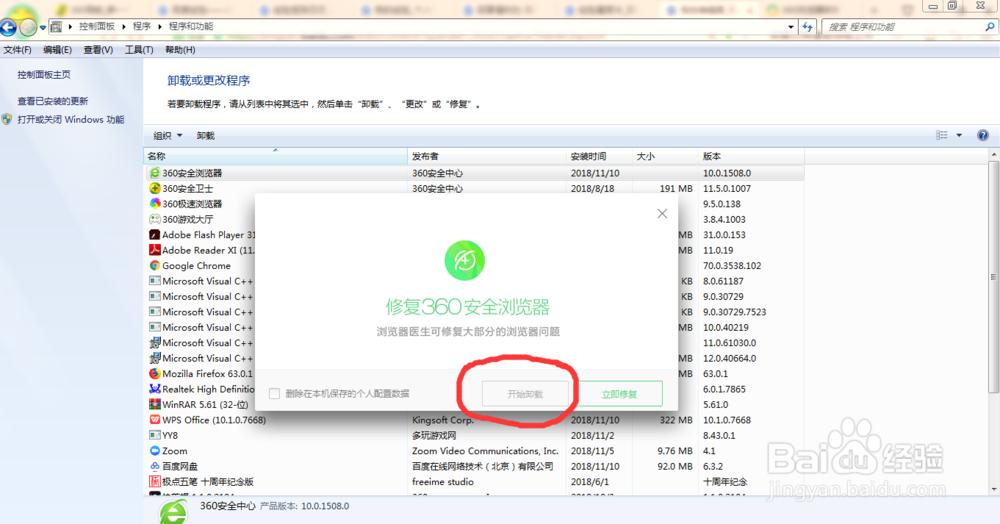Click the list vertical scrollbar thumb
Image resolution: width=1000 pixels, height=524 pixels.
[993, 277]
